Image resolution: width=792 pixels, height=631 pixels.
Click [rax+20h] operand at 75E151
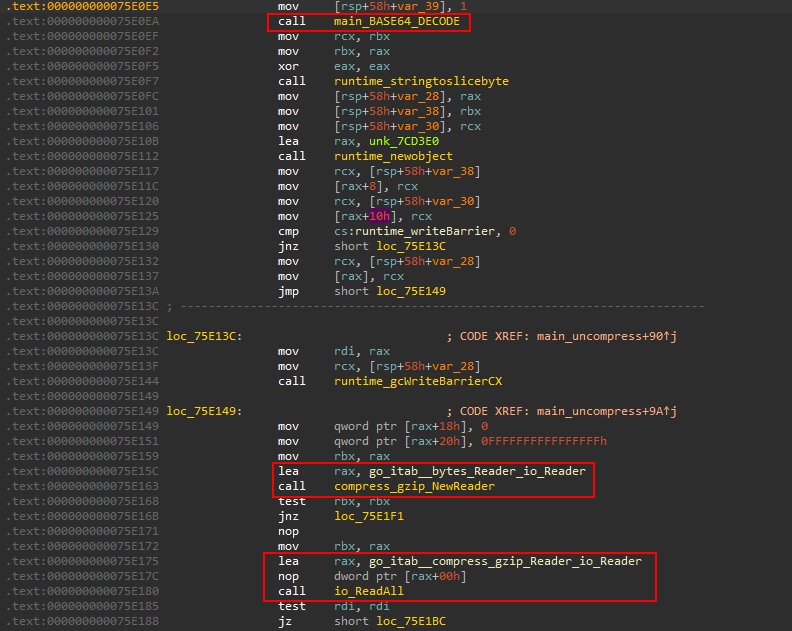tap(435, 442)
